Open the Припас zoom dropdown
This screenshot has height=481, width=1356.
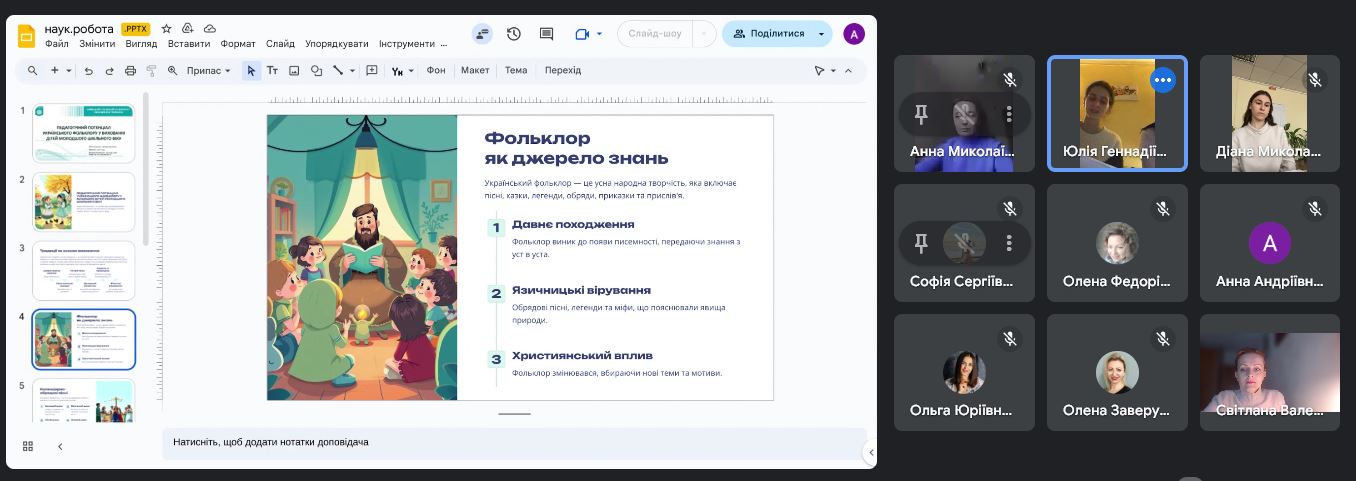point(209,71)
